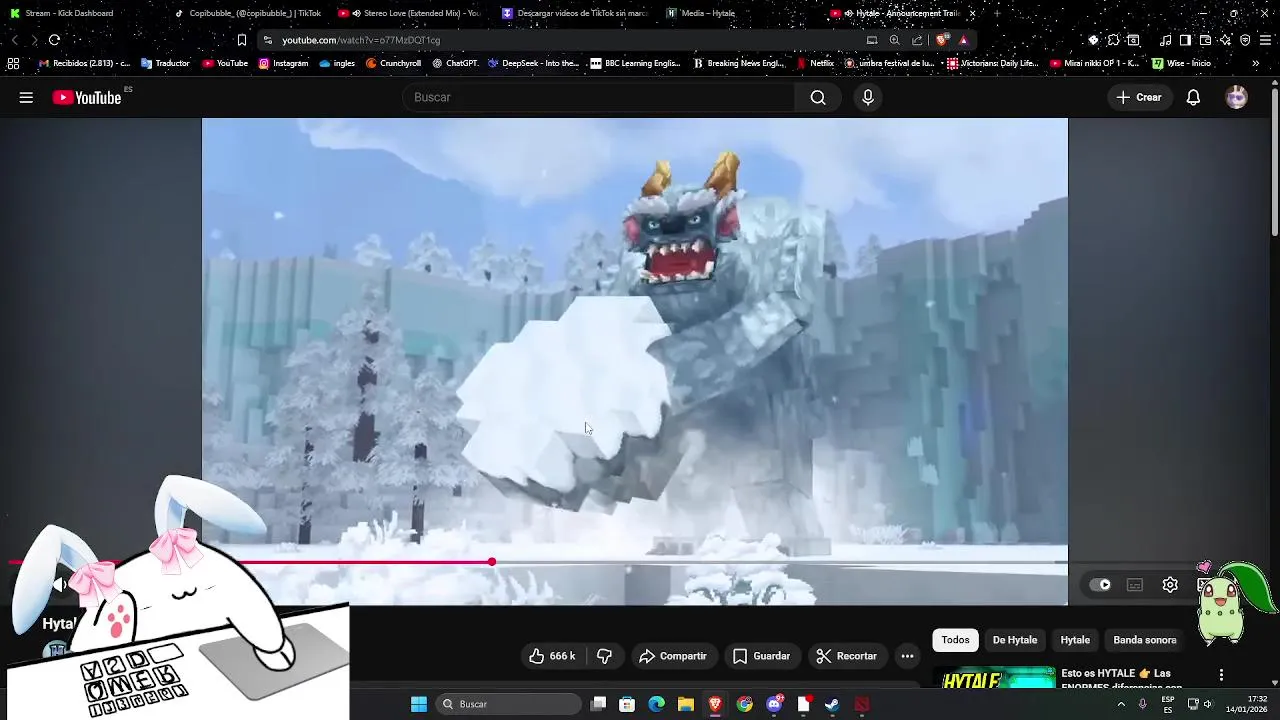Launch Microsoft Edge from the taskbar

click(x=656, y=704)
